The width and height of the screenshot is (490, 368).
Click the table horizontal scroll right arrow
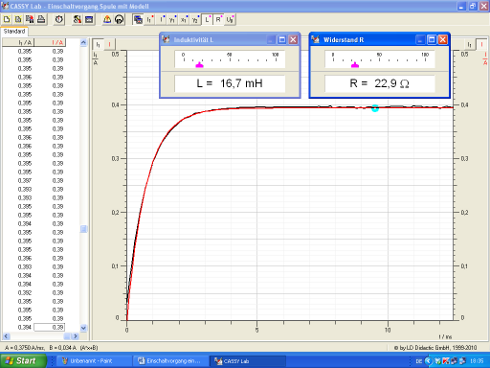[x=75, y=336]
